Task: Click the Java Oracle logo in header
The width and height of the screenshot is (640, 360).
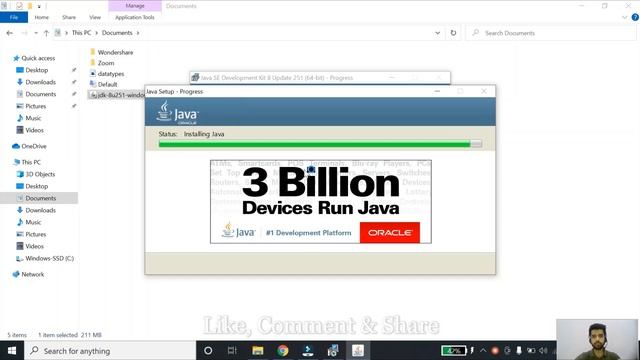Action: pos(177,113)
